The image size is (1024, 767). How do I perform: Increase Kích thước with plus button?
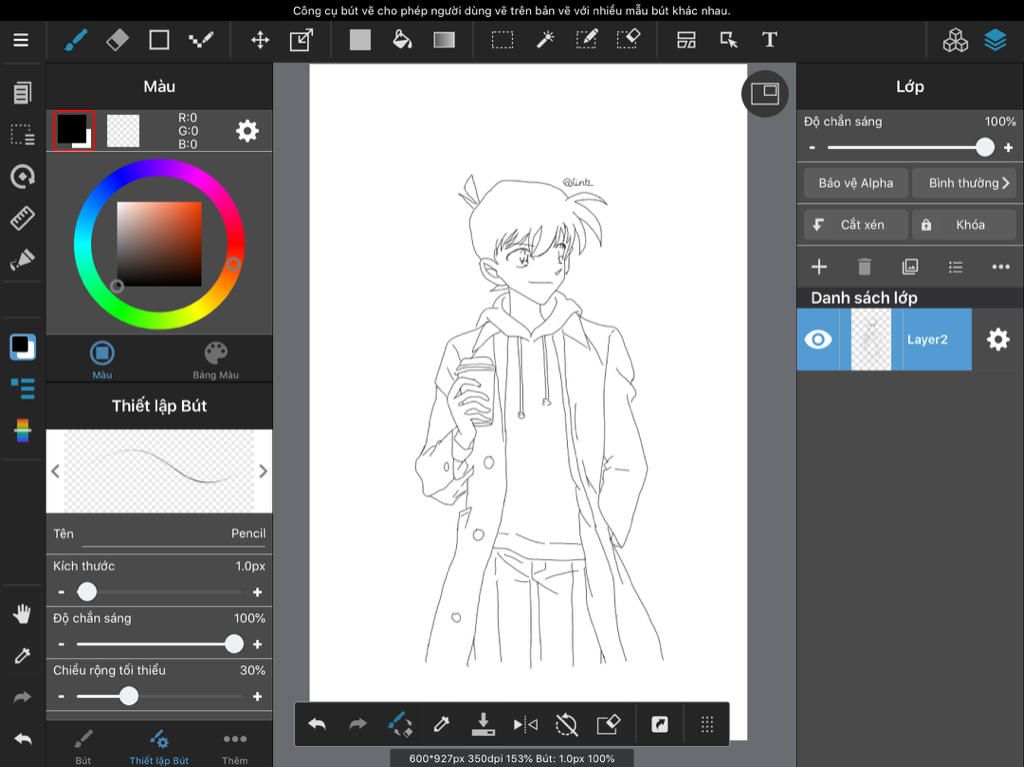pyautogui.click(x=257, y=592)
